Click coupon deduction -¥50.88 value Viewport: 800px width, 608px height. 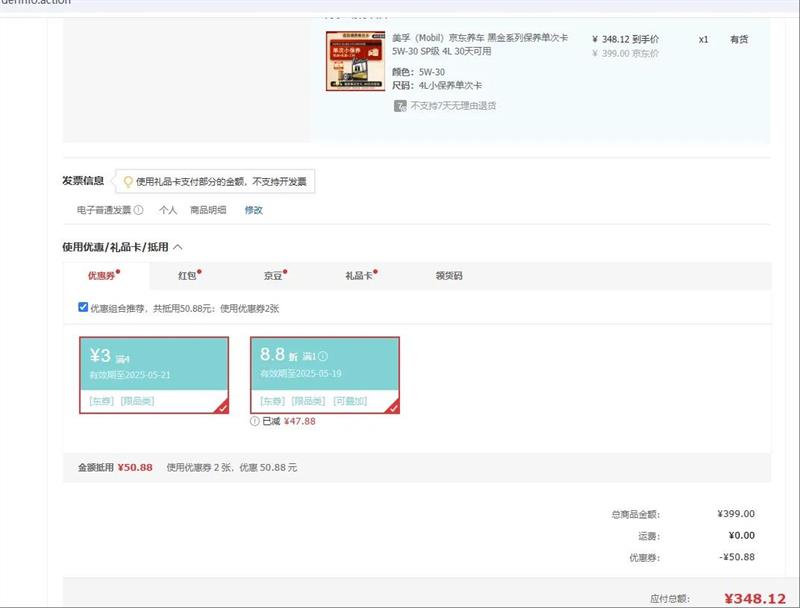(x=737, y=557)
